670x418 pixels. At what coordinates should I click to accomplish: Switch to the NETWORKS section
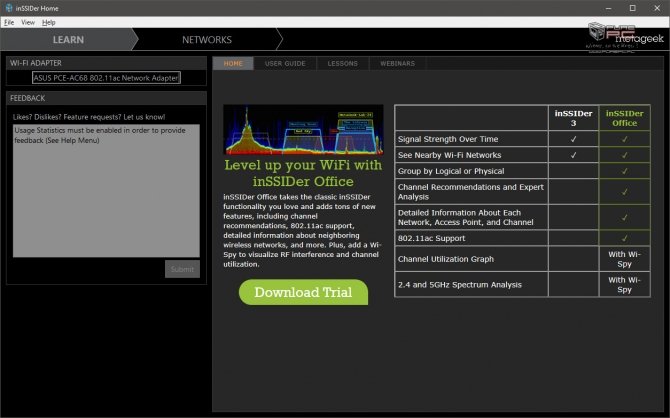pos(207,40)
